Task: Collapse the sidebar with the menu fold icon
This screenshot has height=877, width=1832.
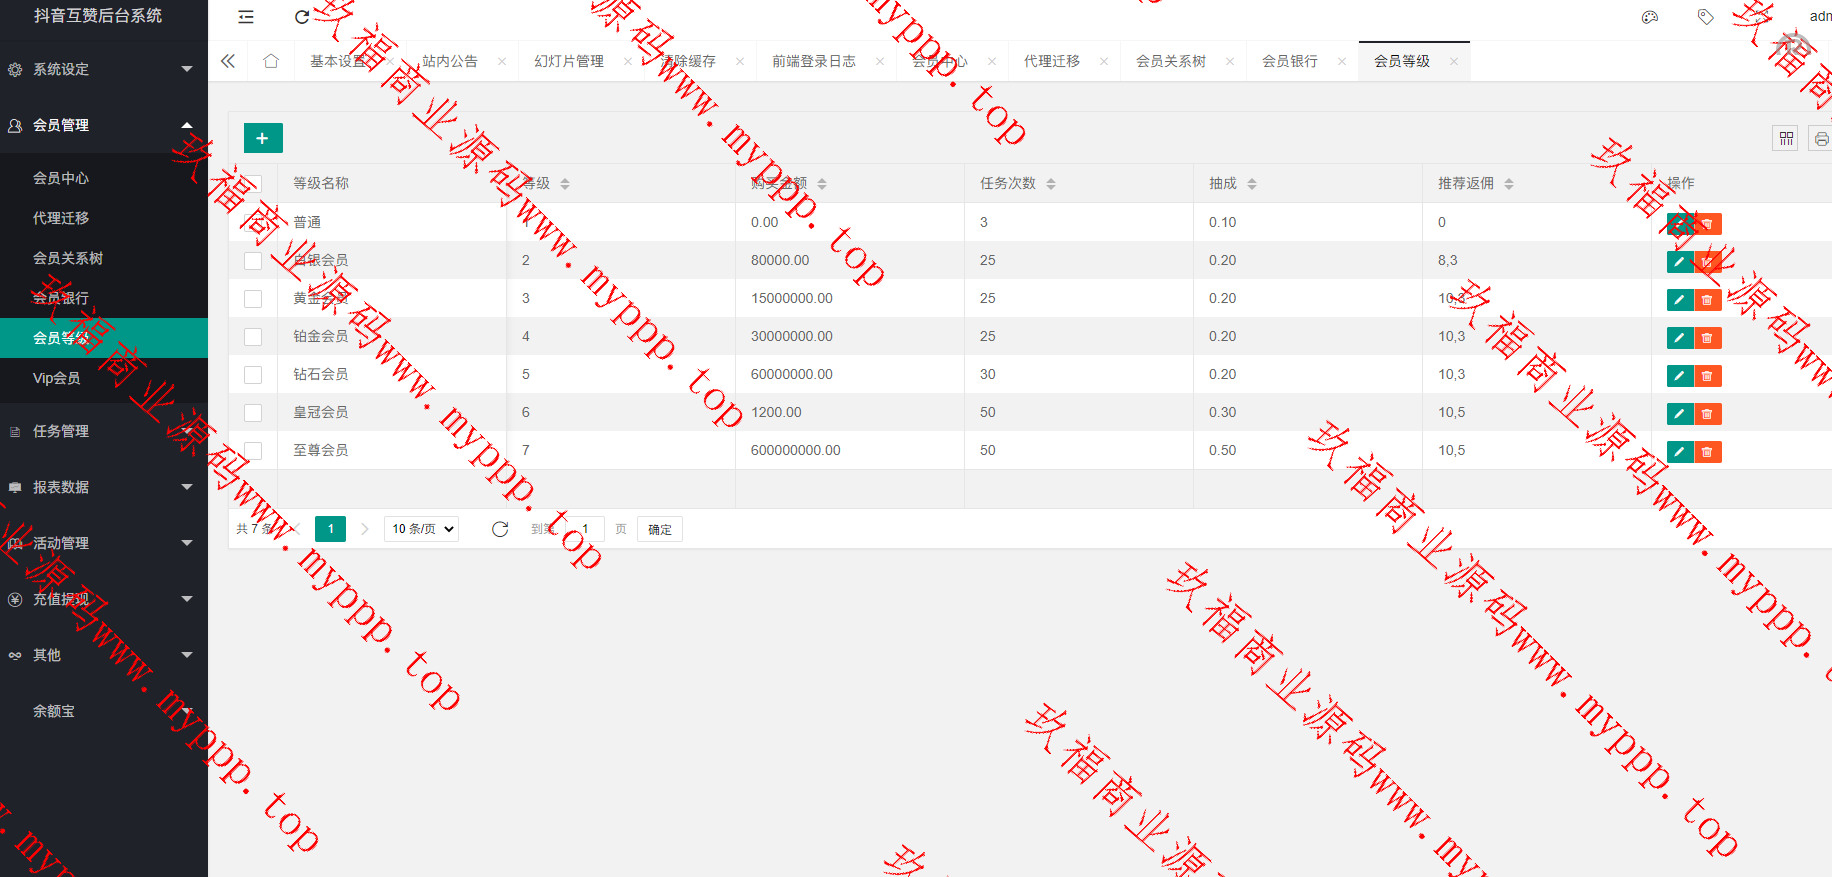Action: point(246,17)
